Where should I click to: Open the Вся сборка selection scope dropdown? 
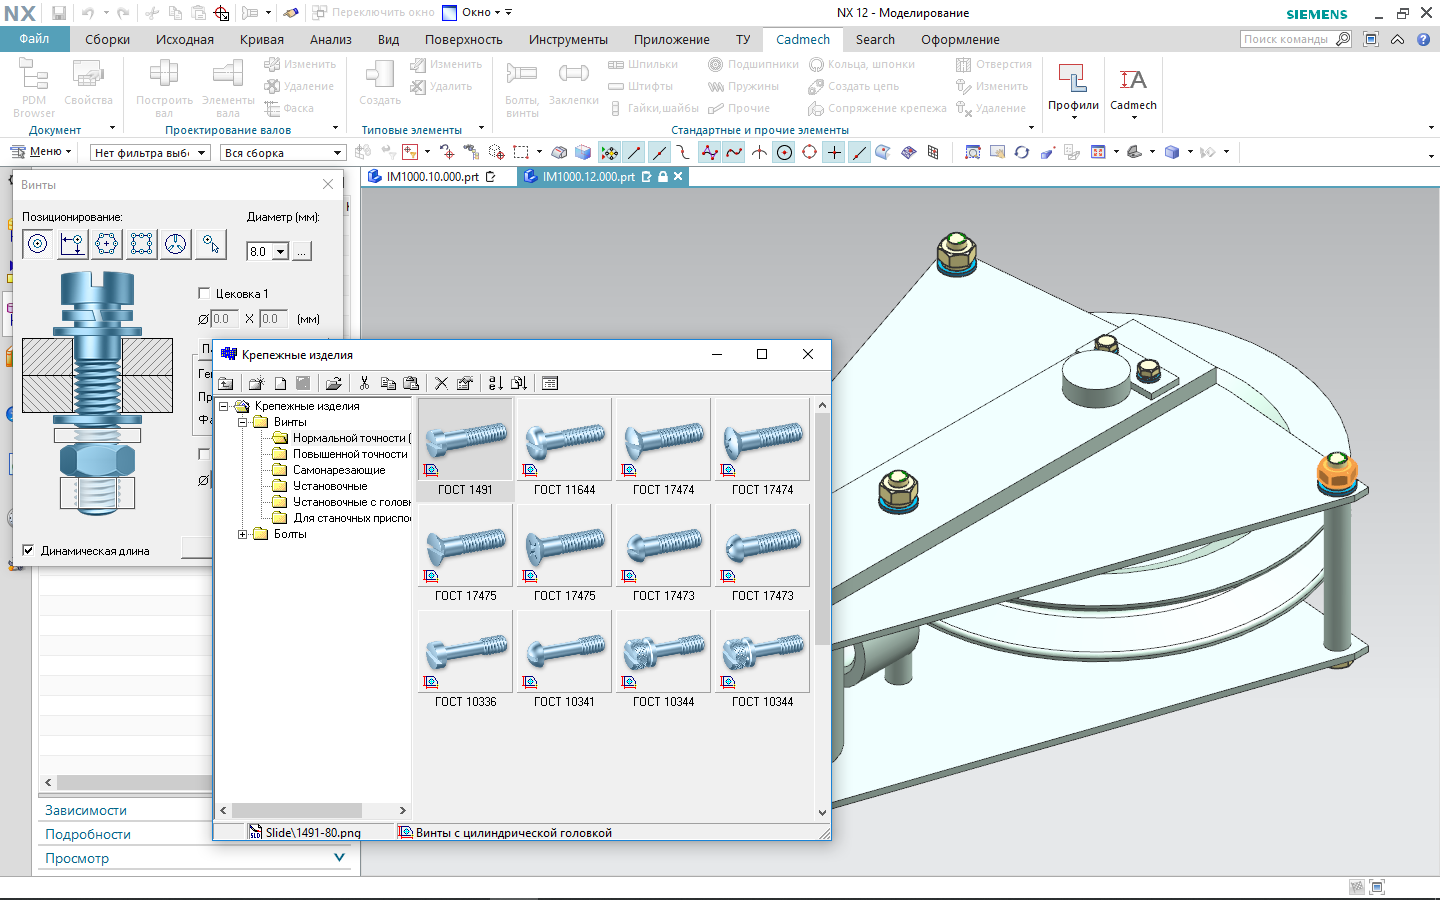pos(337,153)
